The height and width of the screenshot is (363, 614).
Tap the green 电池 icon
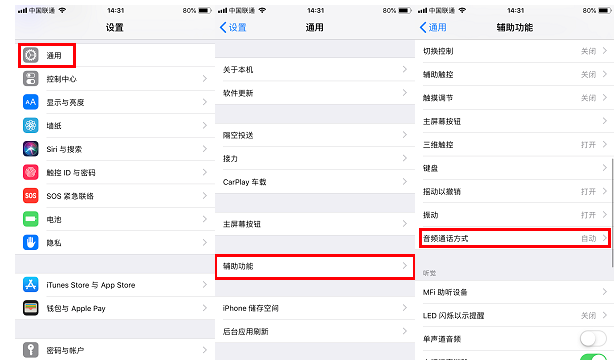click(31, 219)
